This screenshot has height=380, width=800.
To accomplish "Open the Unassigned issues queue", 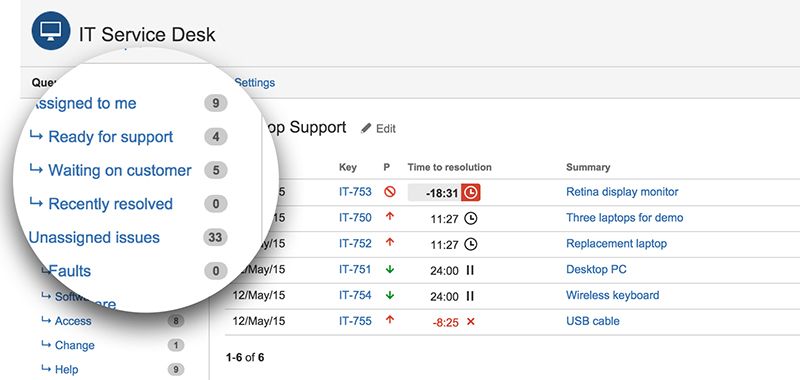I will [x=94, y=238].
